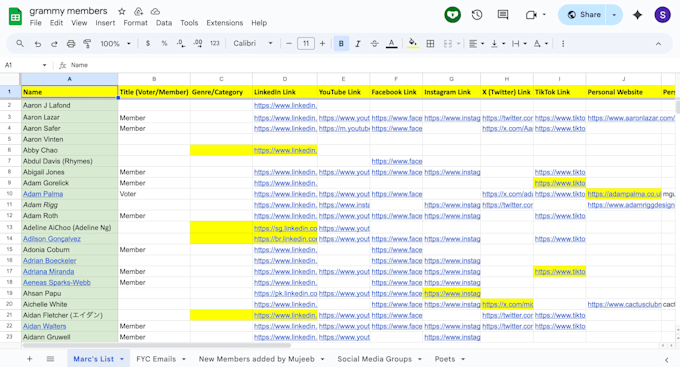Viewport: 680px width, 367px height.
Task: Open the Adam Palma name link
Action: 43,194
